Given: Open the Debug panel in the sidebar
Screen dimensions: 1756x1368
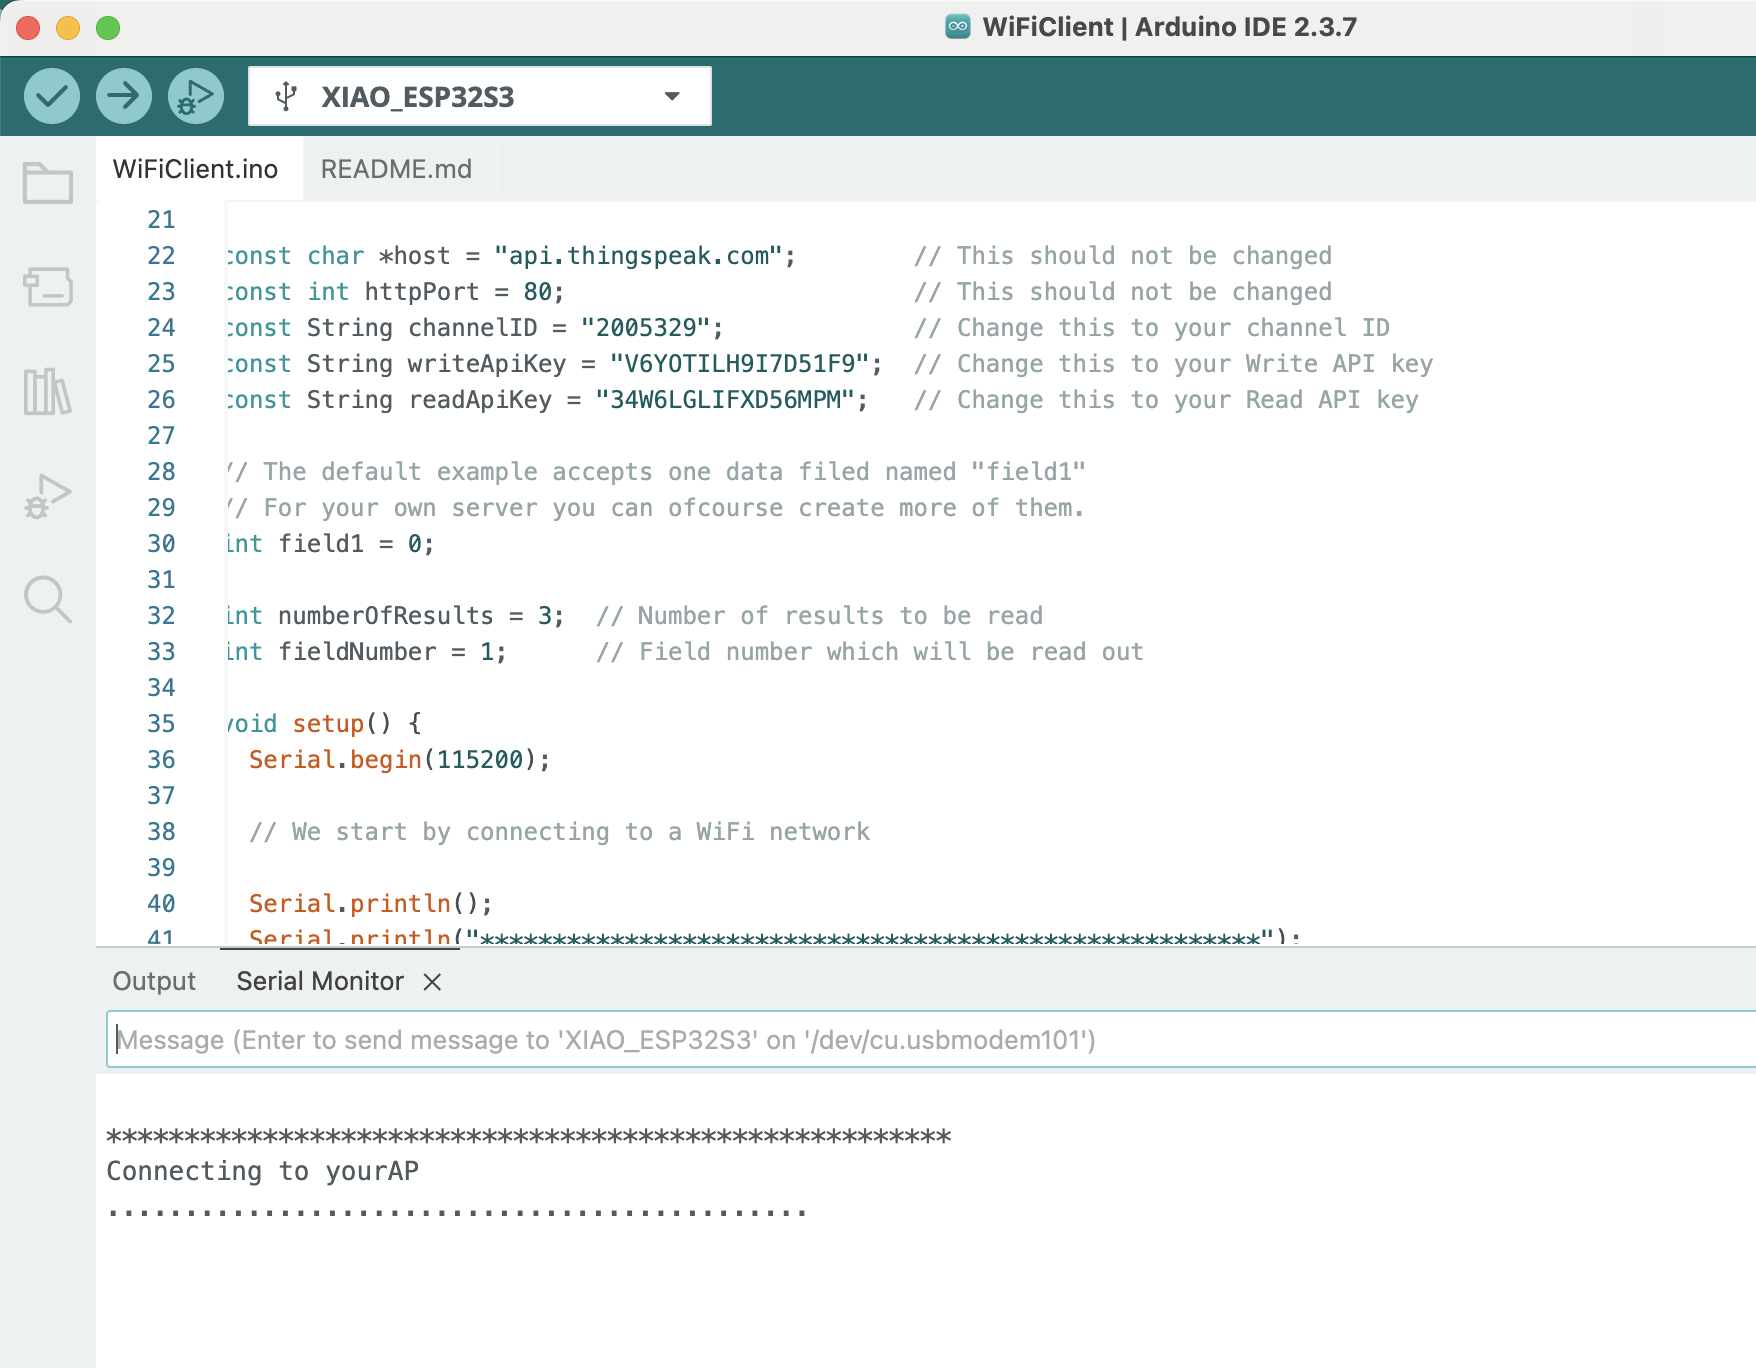Looking at the screenshot, I should [x=48, y=495].
